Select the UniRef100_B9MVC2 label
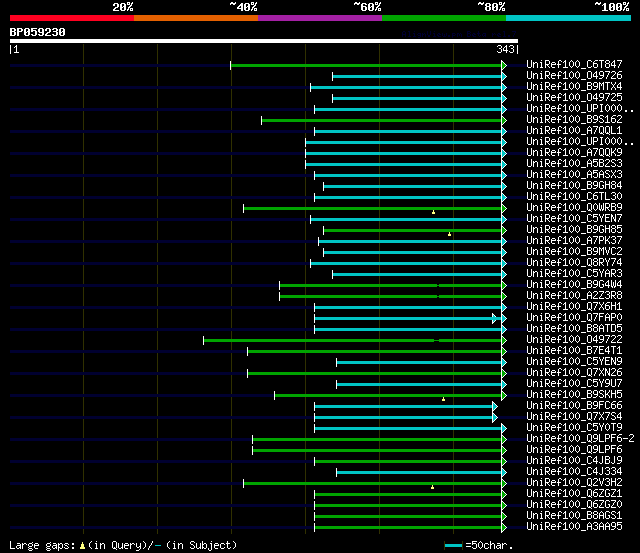The width and height of the screenshot is (640, 553). click(x=574, y=252)
